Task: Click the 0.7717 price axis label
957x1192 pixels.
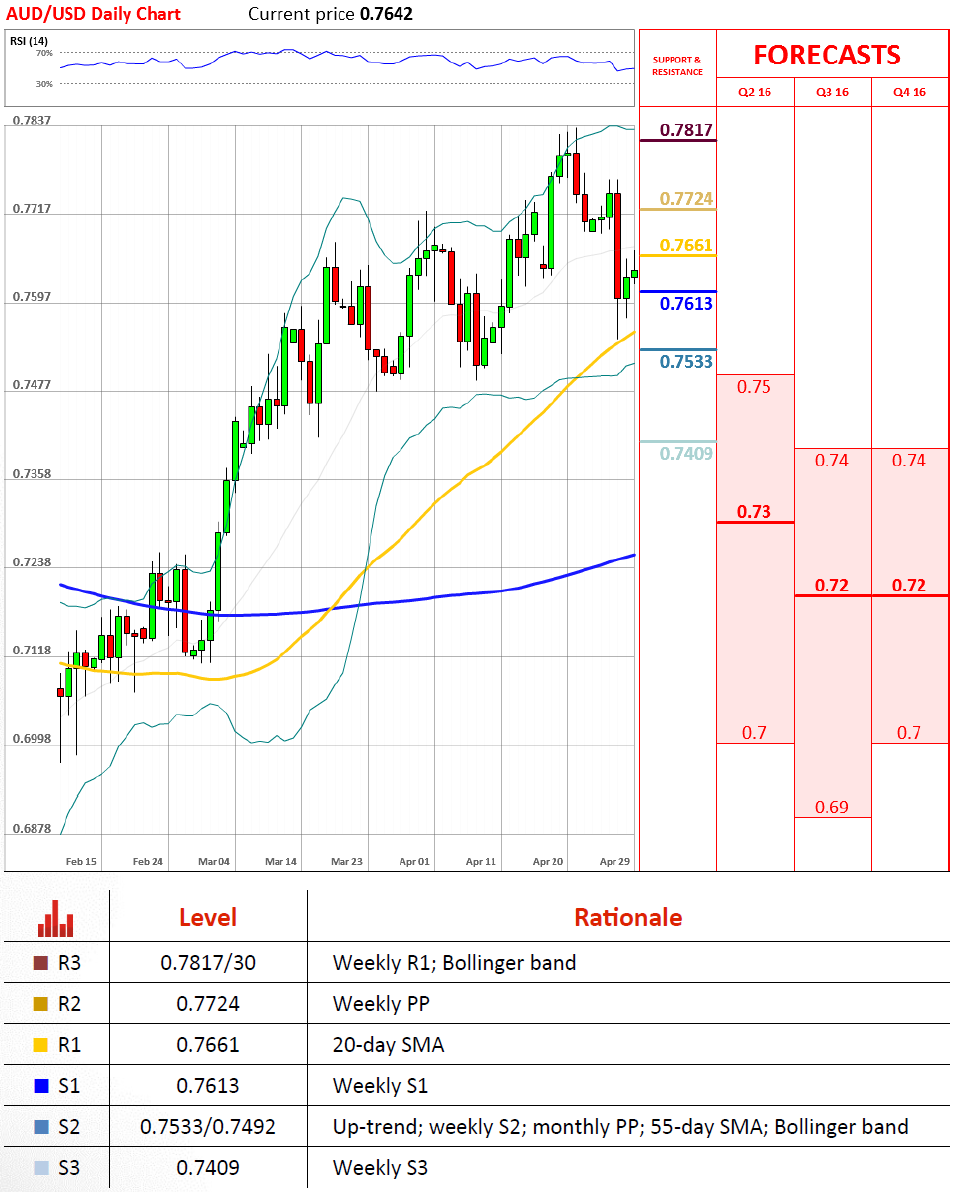Action: 32,209
